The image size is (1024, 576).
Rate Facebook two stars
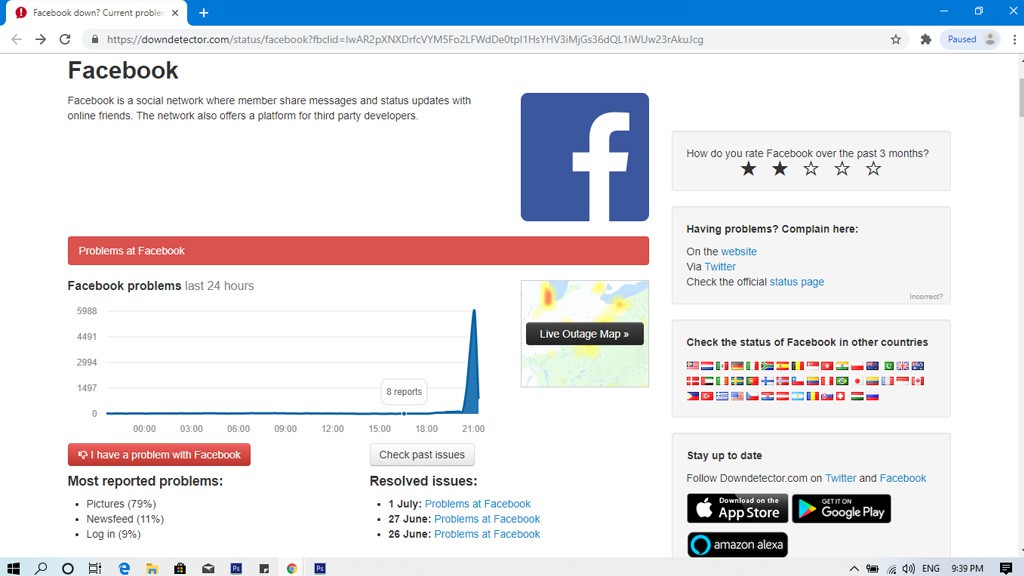[780, 169]
